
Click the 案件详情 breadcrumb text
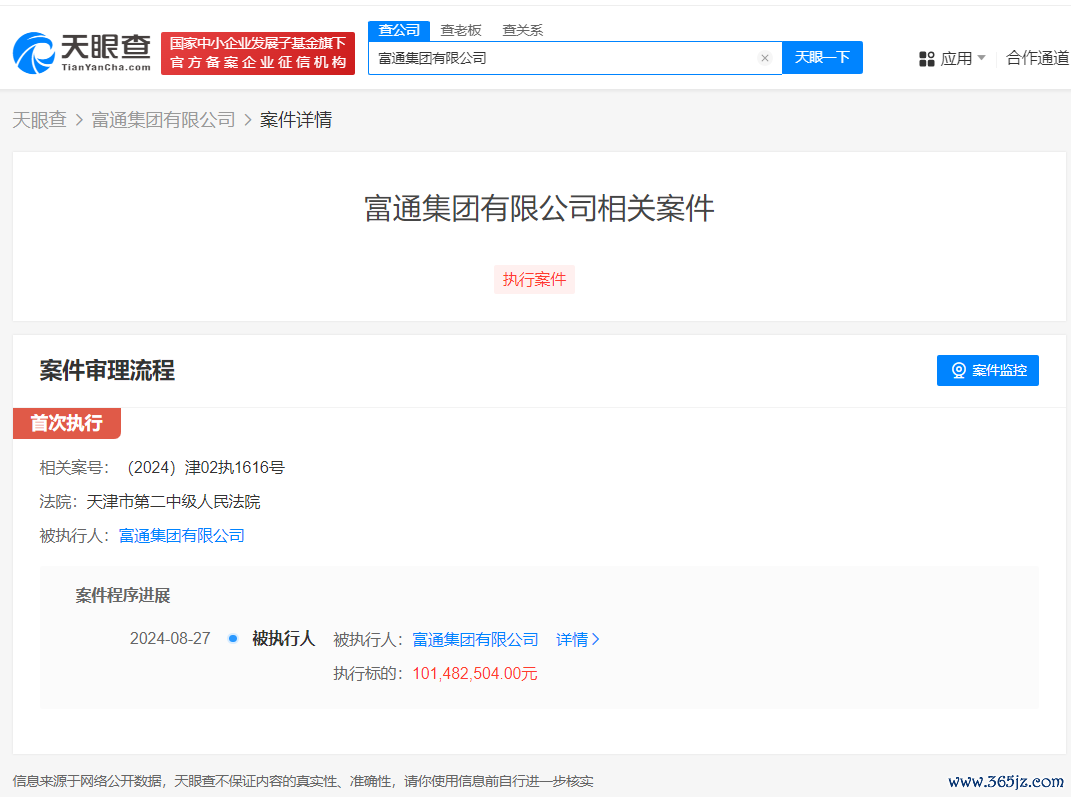[x=296, y=120]
